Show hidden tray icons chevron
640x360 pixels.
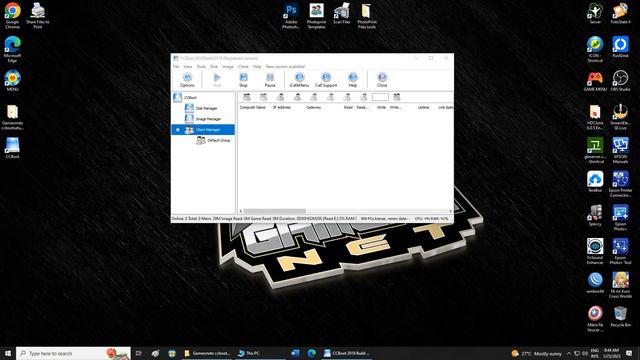coord(568,353)
